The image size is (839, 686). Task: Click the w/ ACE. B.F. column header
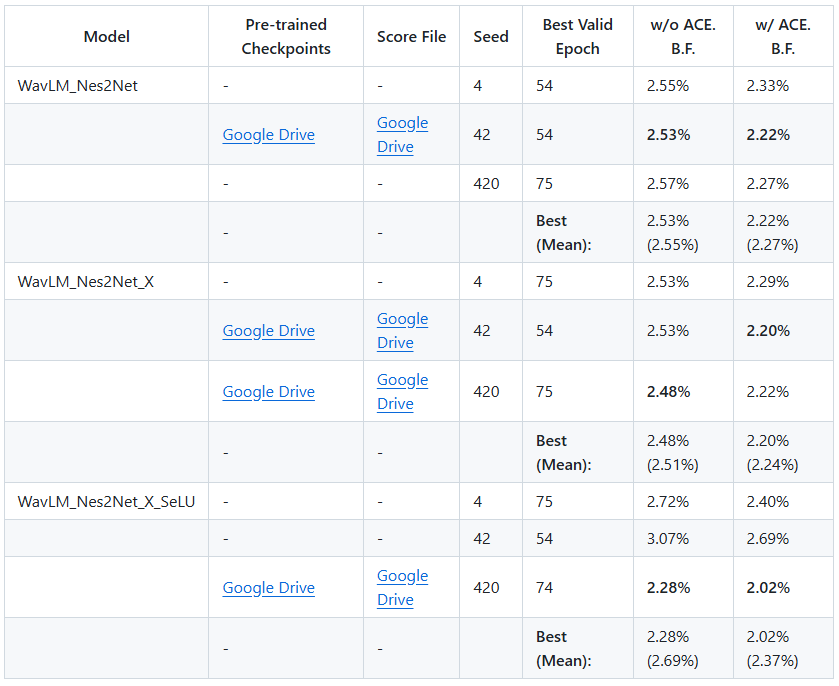783,37
